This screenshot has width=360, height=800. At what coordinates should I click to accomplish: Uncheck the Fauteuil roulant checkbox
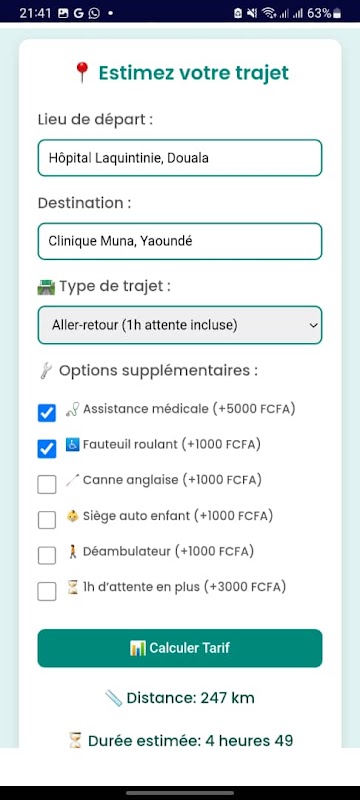tap(47, 448)
